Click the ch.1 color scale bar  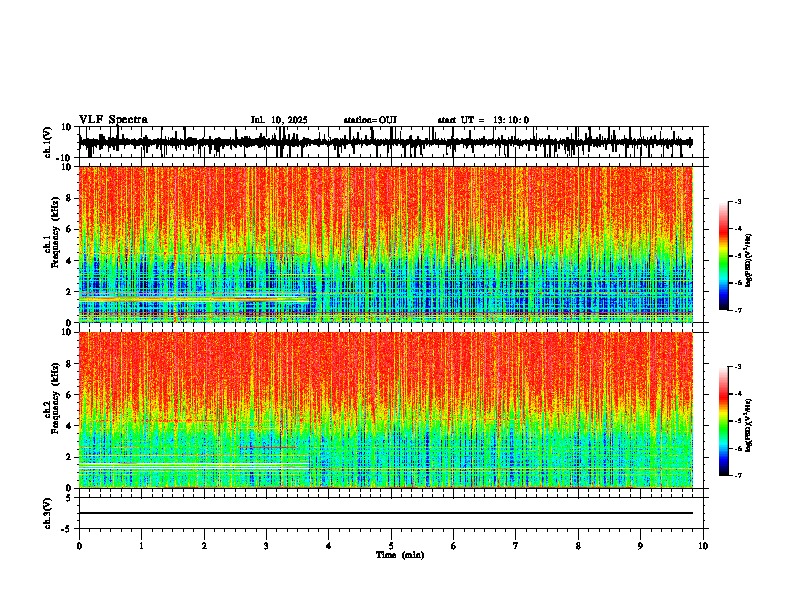pos(723,256)
